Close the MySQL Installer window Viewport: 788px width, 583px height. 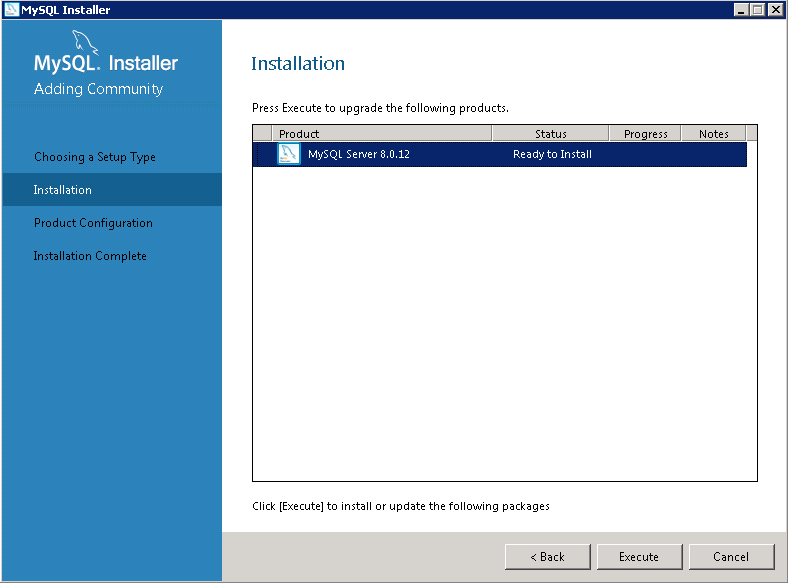(775, 10)
